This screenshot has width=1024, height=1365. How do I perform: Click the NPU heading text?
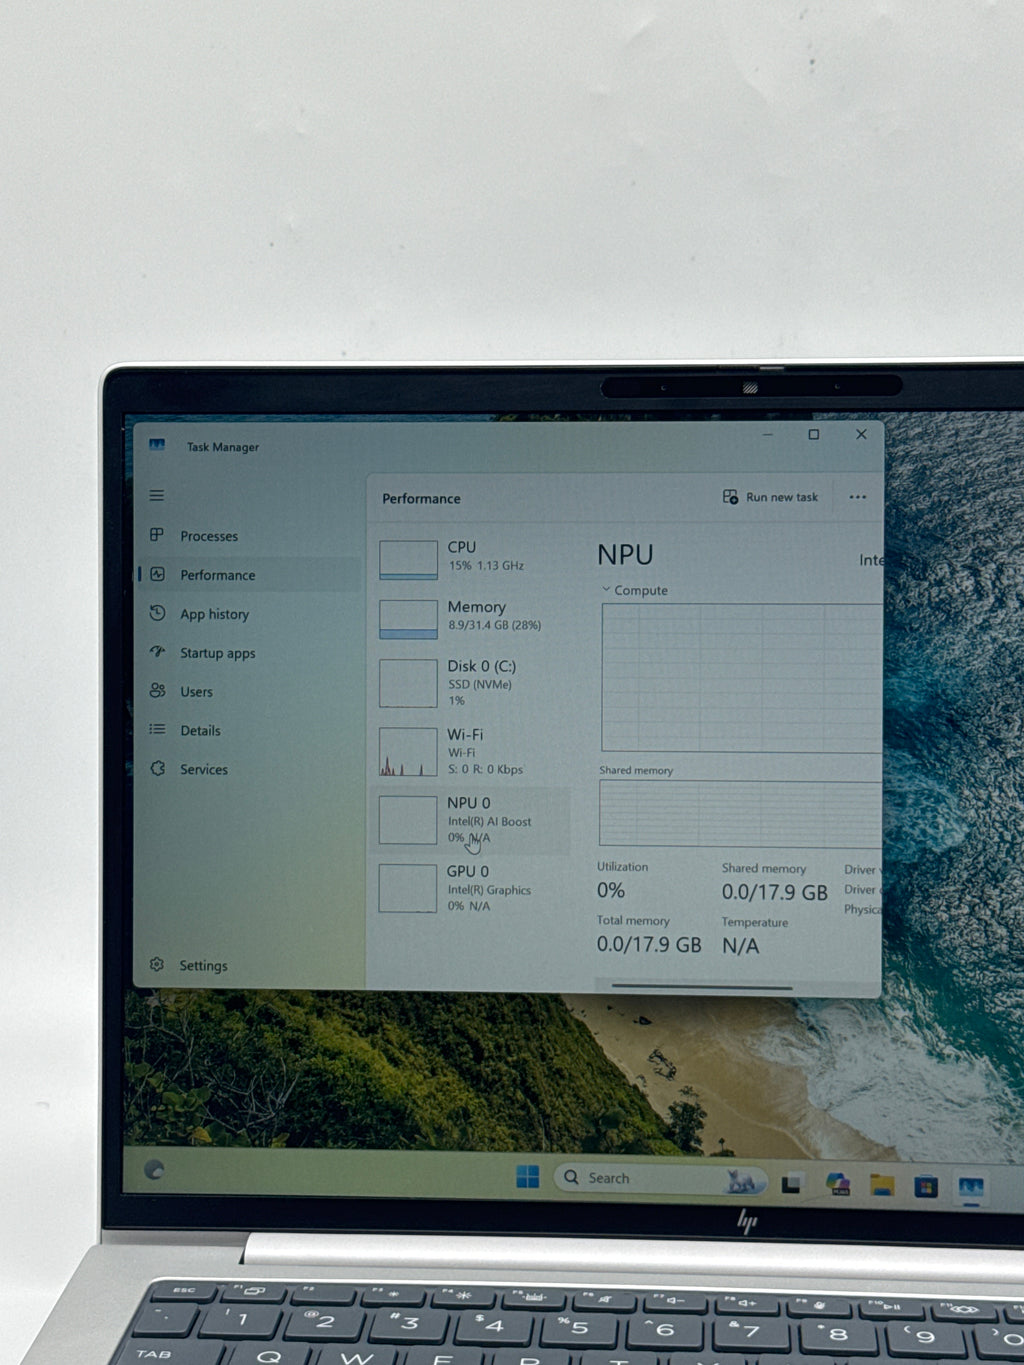(625, 555)
